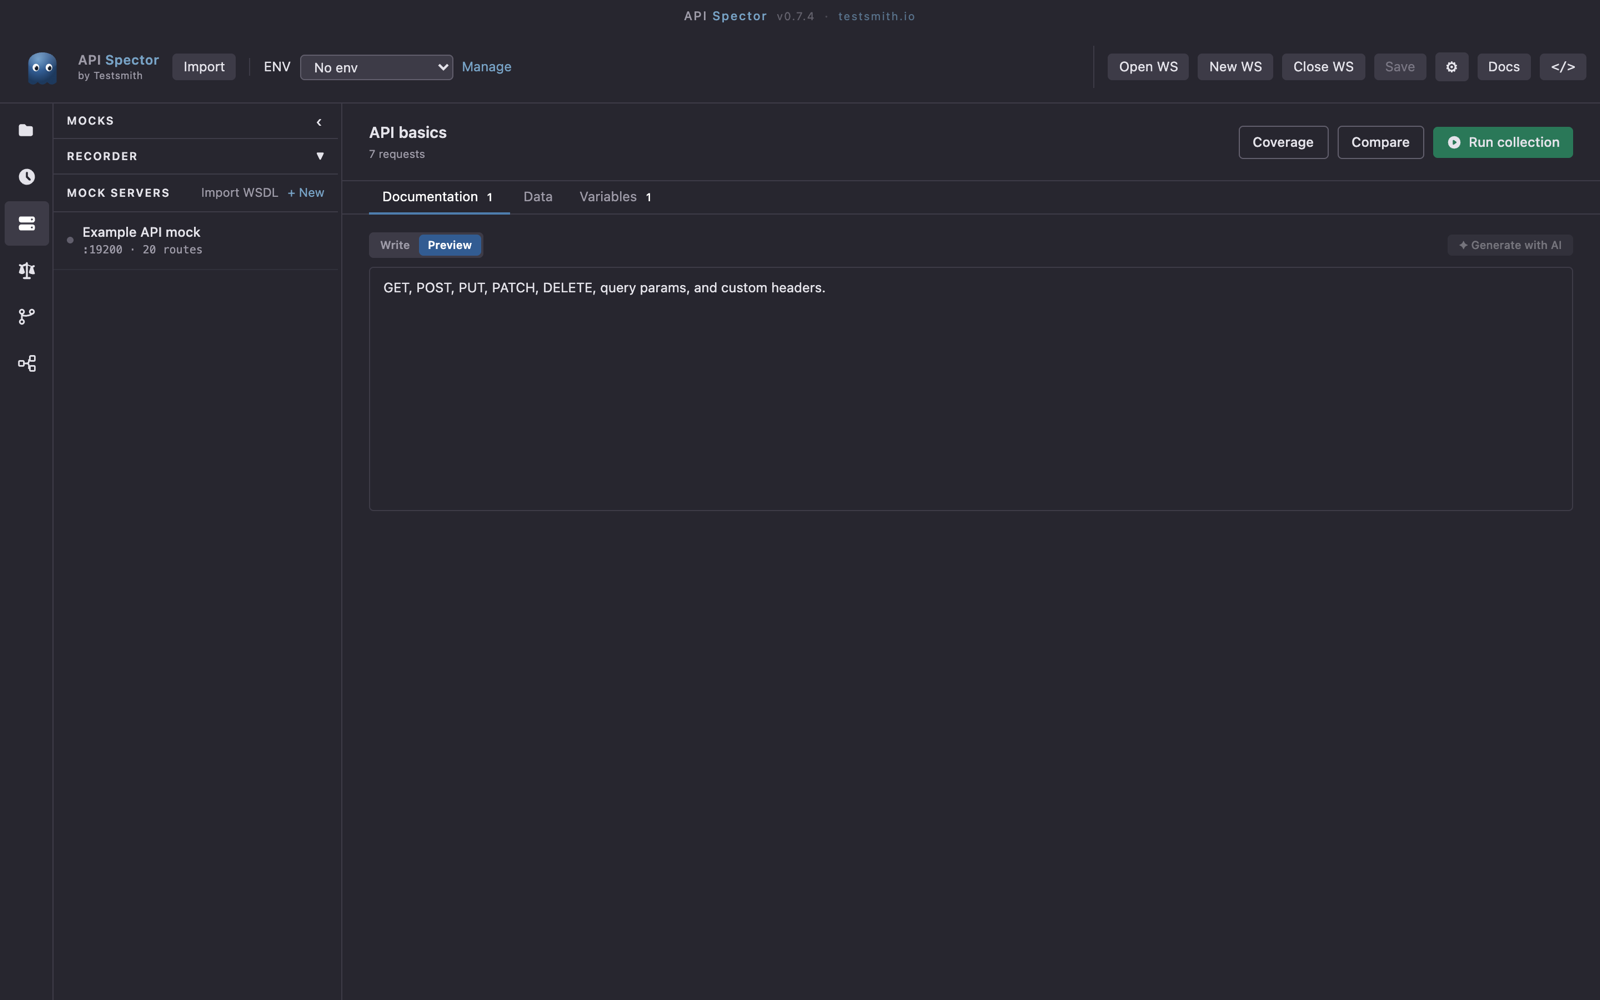Click the MOCK SERVERS header label

(118, 193)
